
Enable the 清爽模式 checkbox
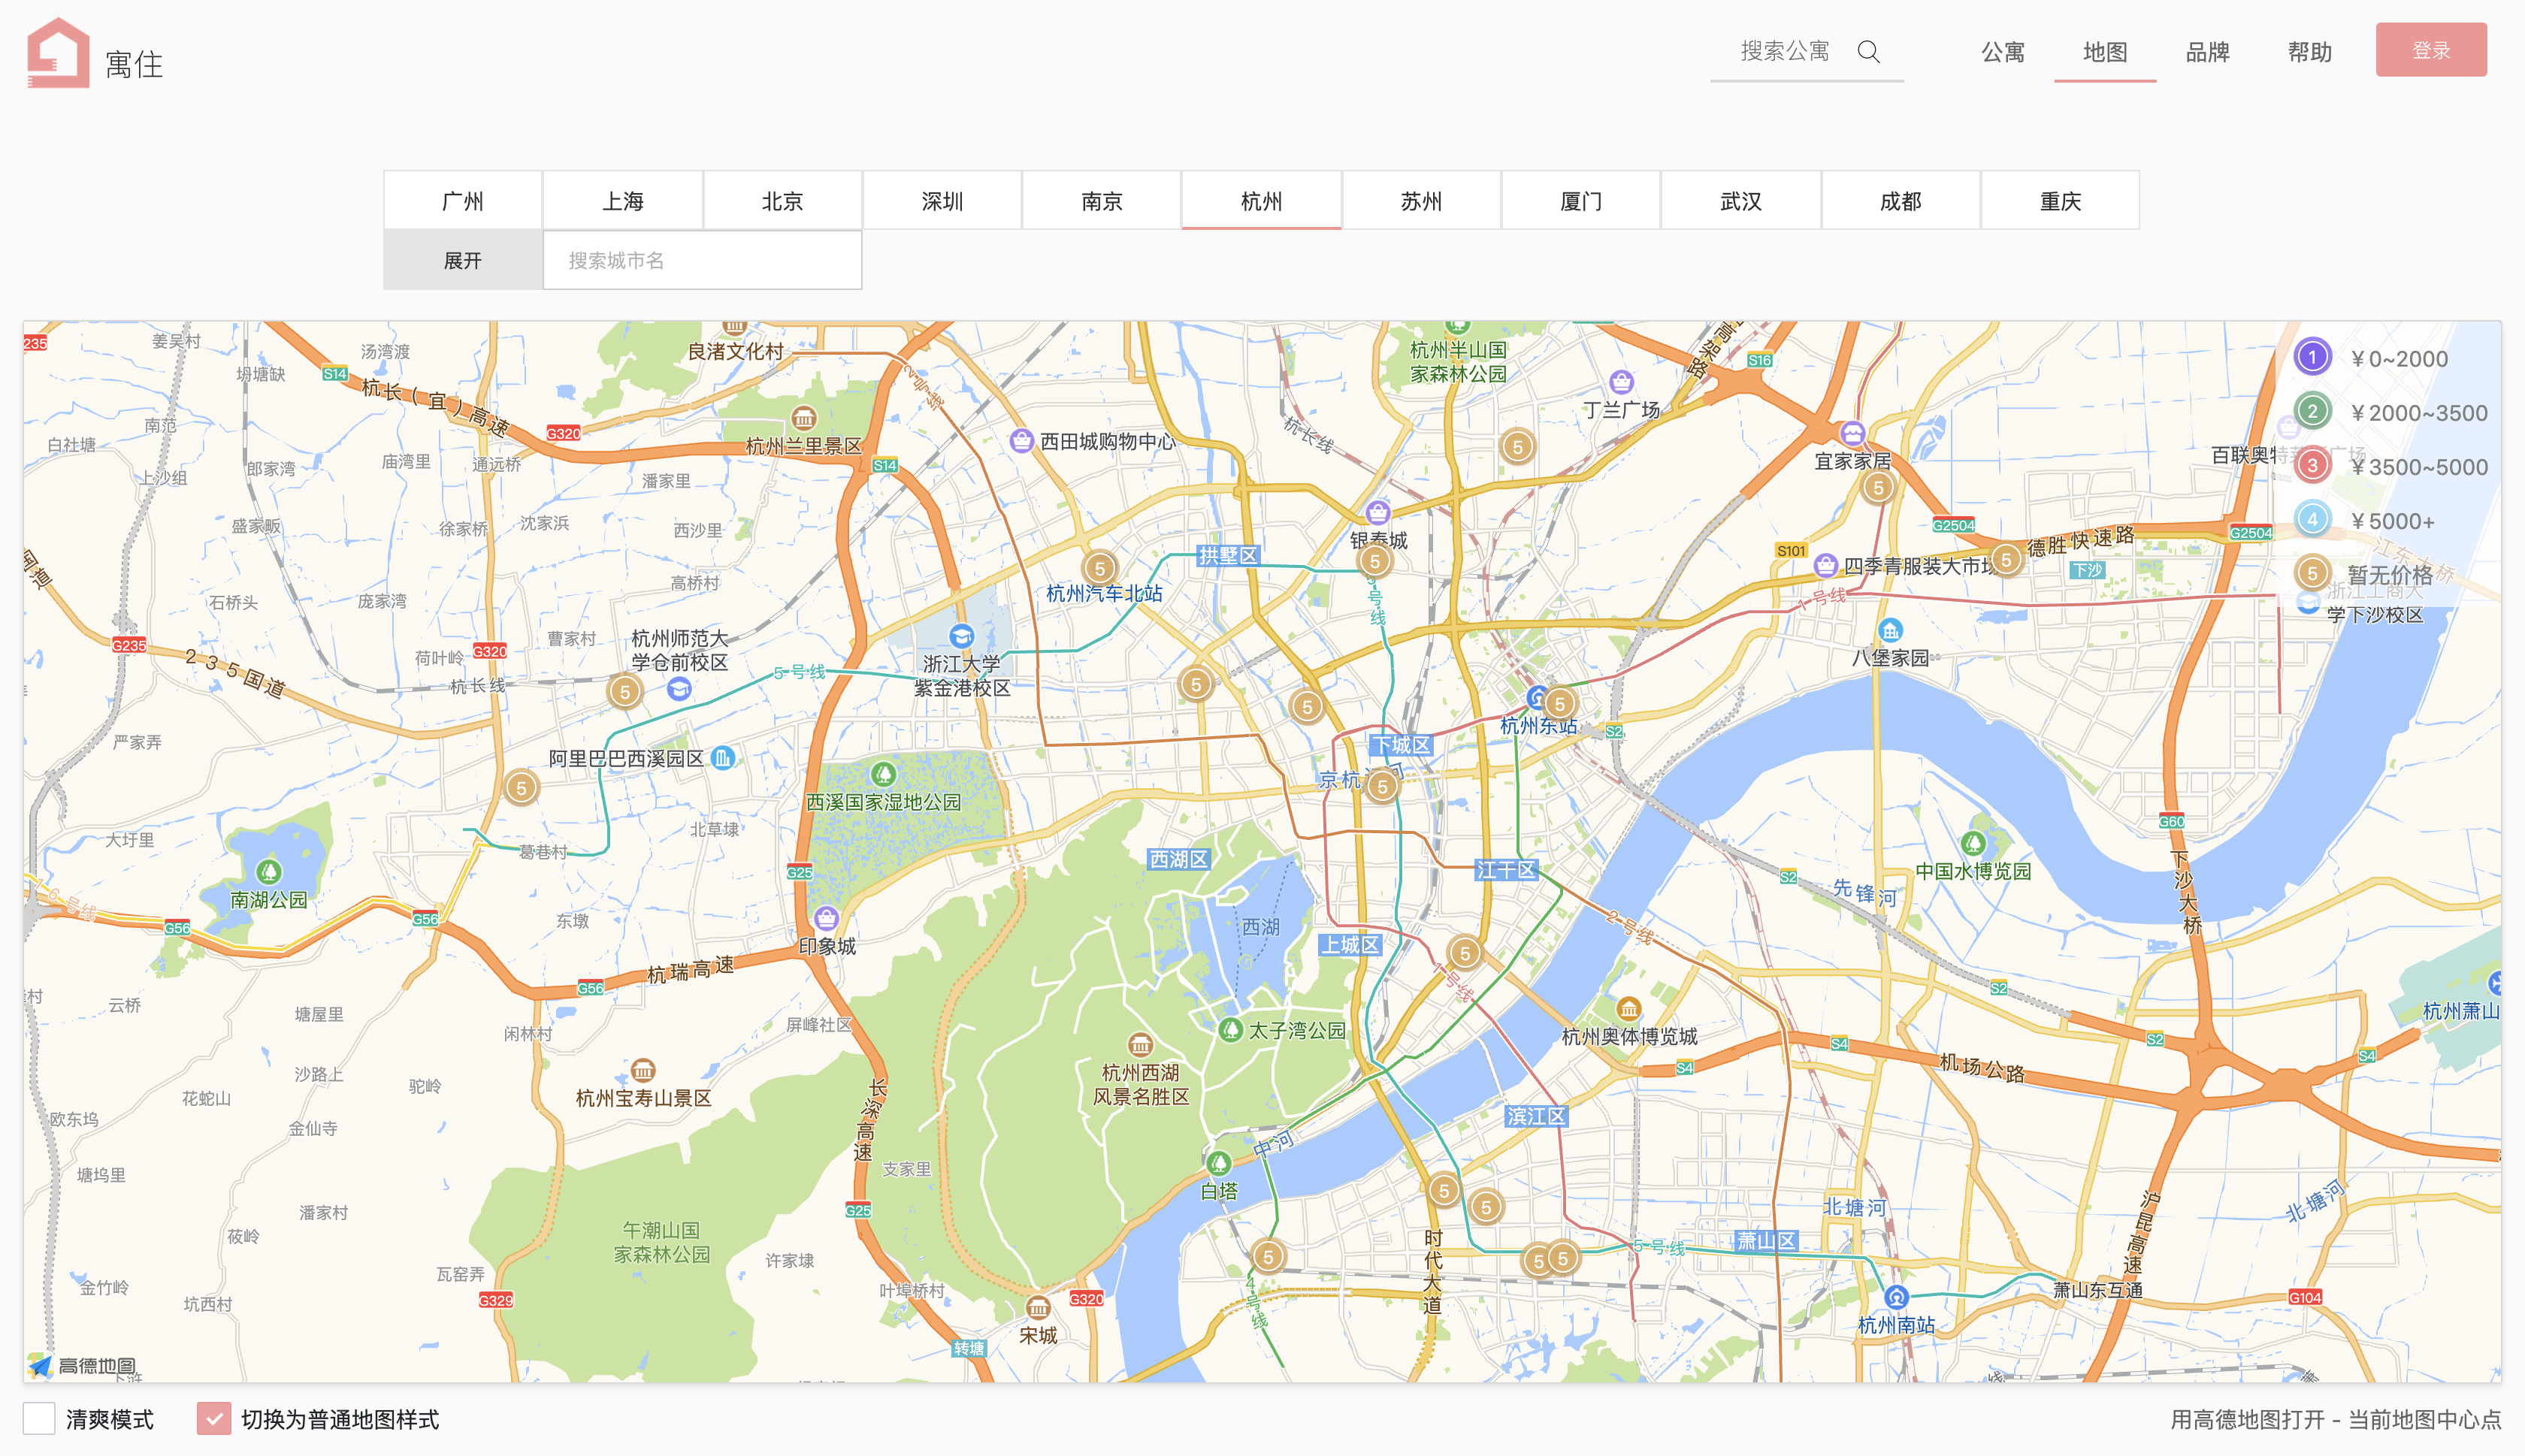pyautogui.click(x=39, y=1418)
